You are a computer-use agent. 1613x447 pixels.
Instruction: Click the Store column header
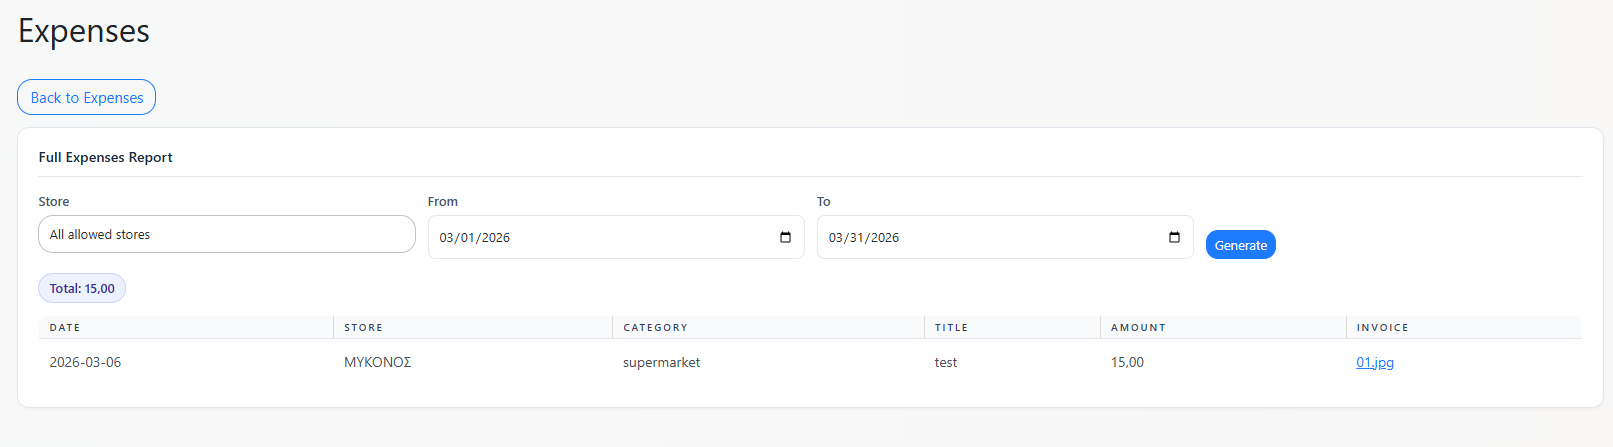click(x=363, y=327)
